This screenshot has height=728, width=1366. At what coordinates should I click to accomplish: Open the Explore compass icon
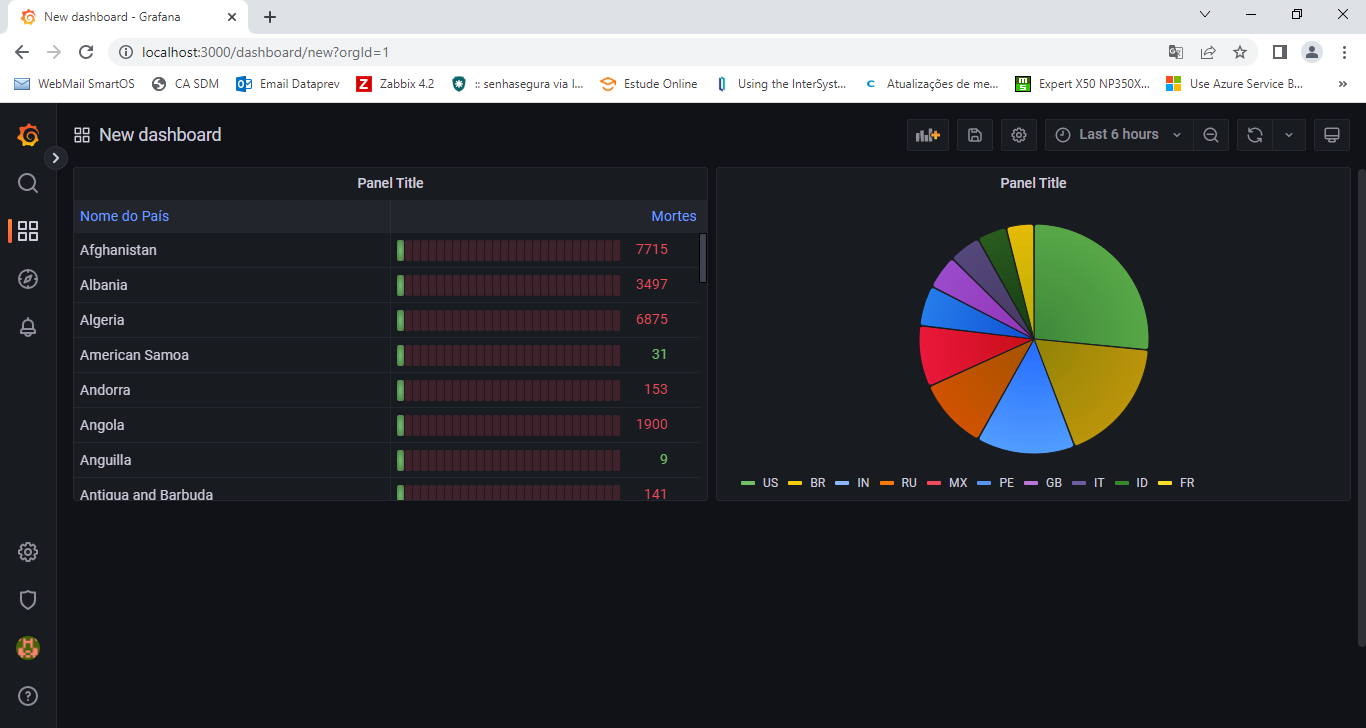(28, 279)
